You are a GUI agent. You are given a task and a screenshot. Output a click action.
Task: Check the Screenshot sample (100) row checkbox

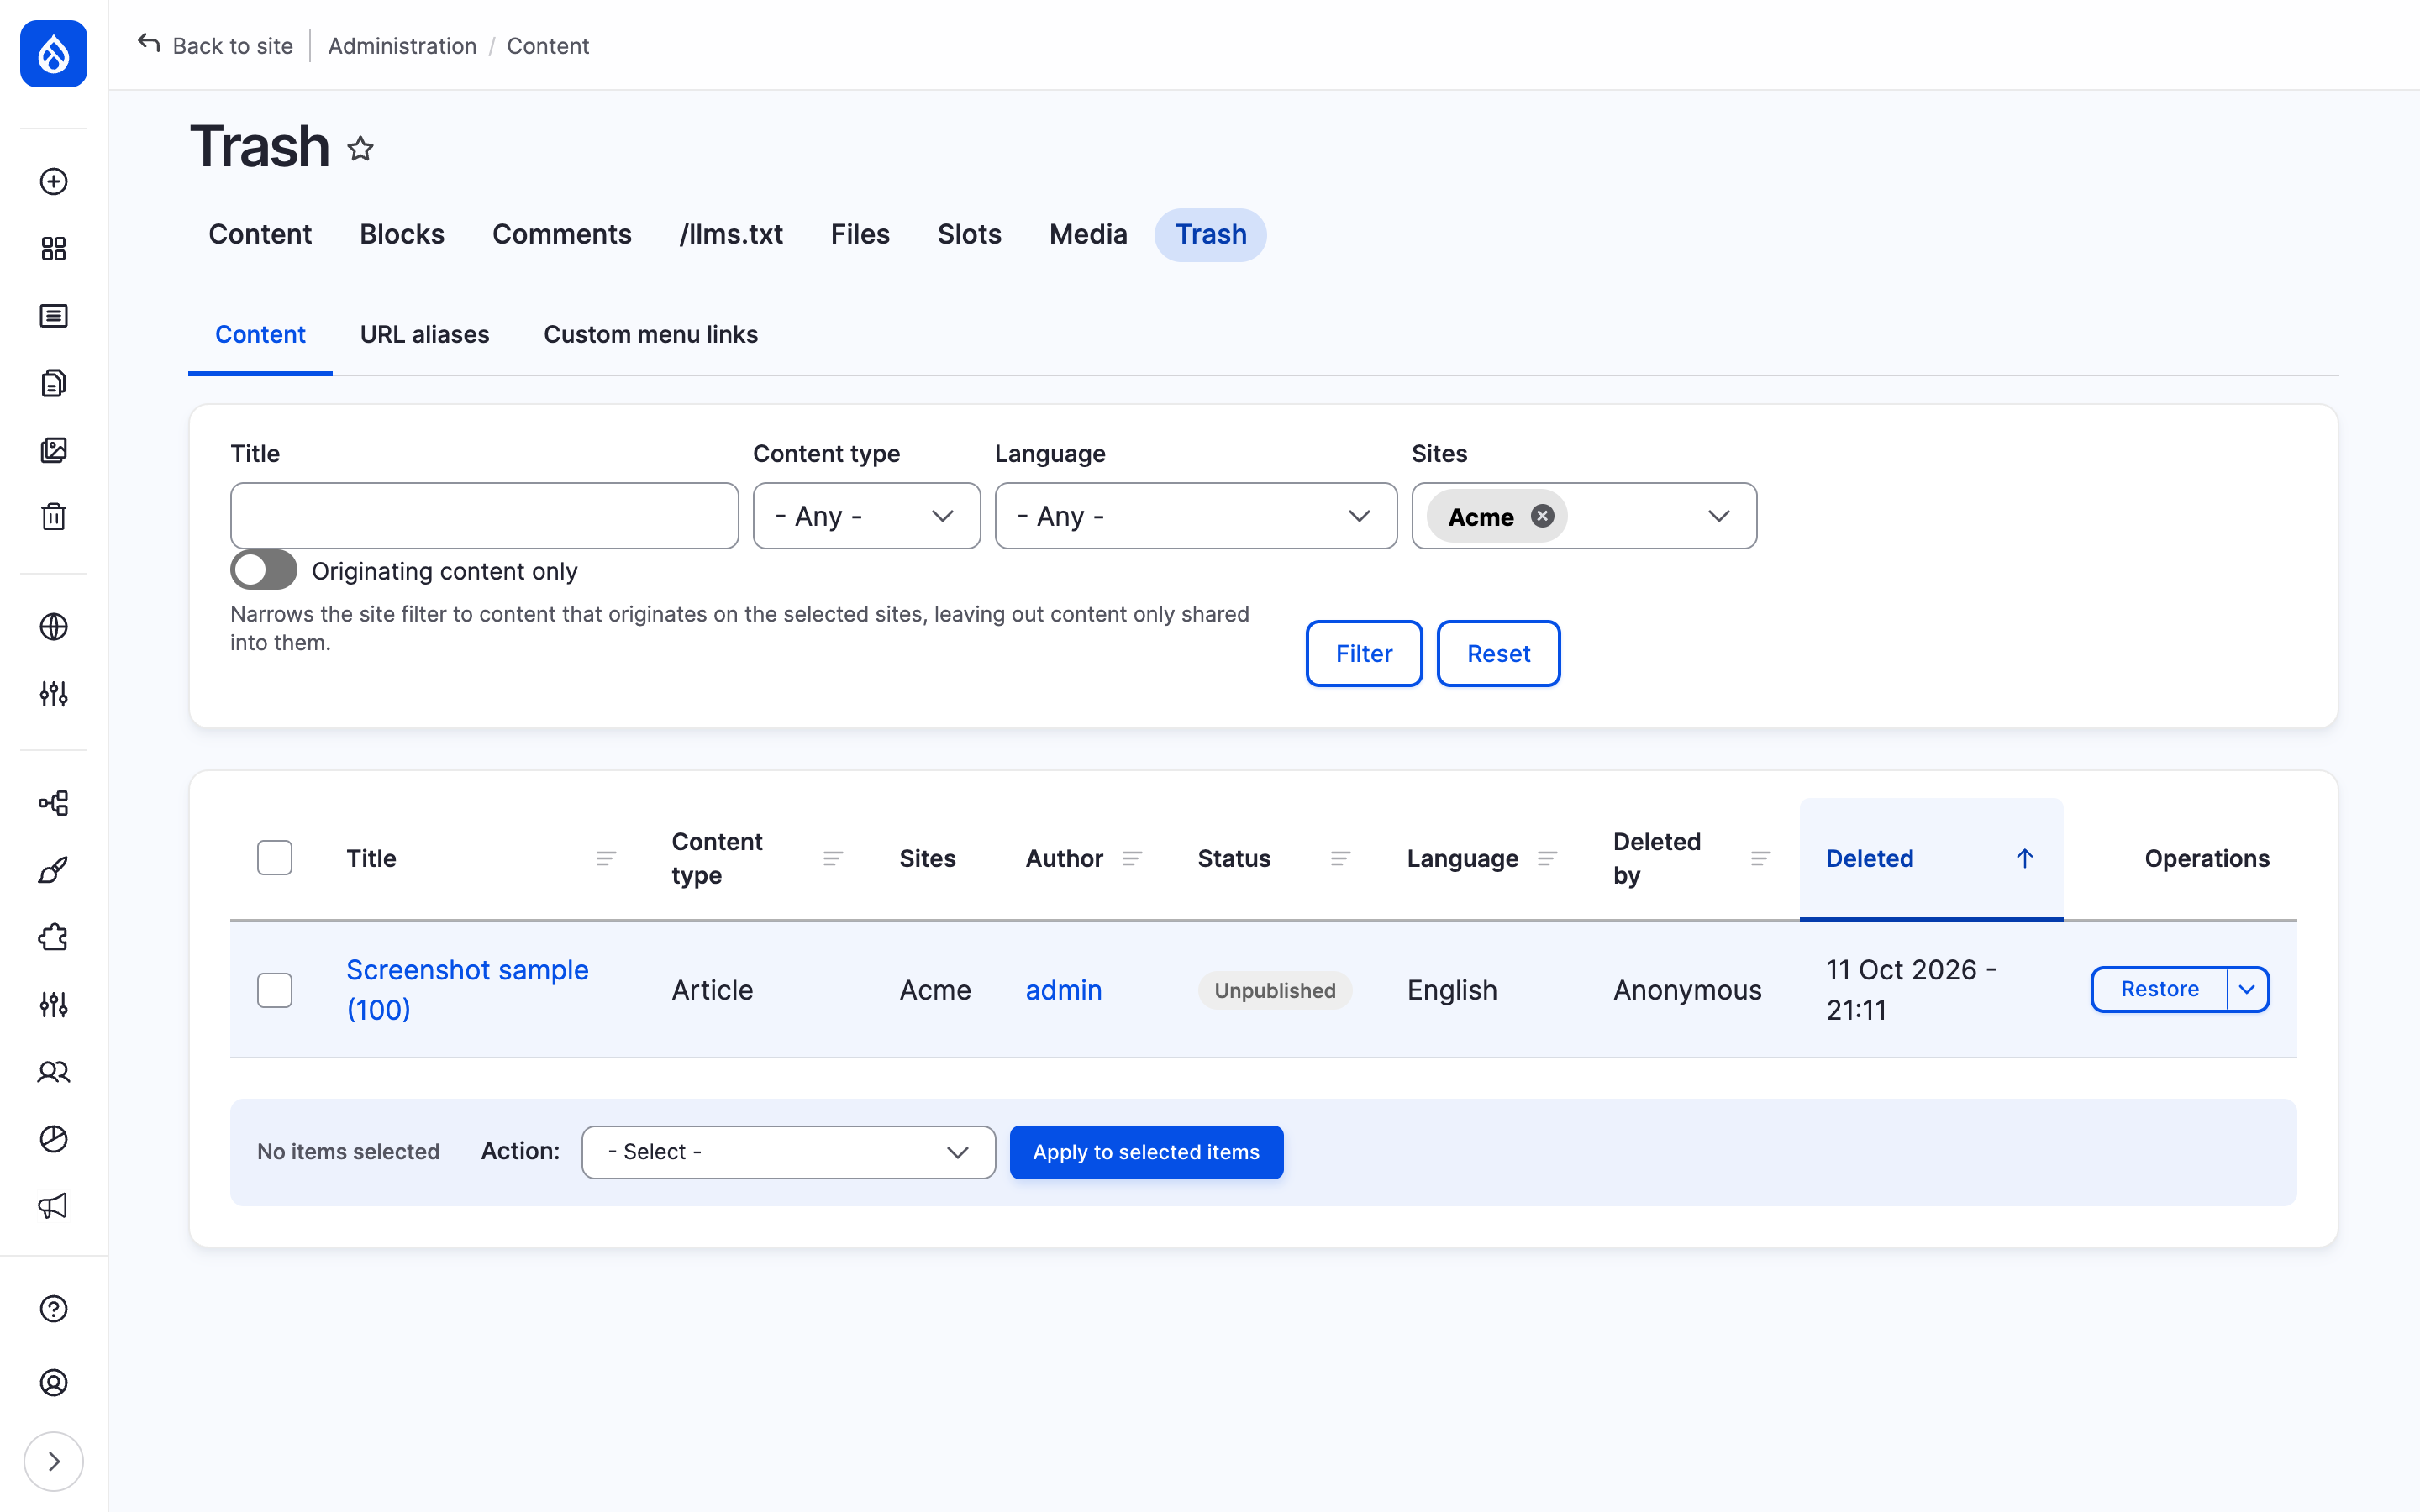click(x=275, y=990)
